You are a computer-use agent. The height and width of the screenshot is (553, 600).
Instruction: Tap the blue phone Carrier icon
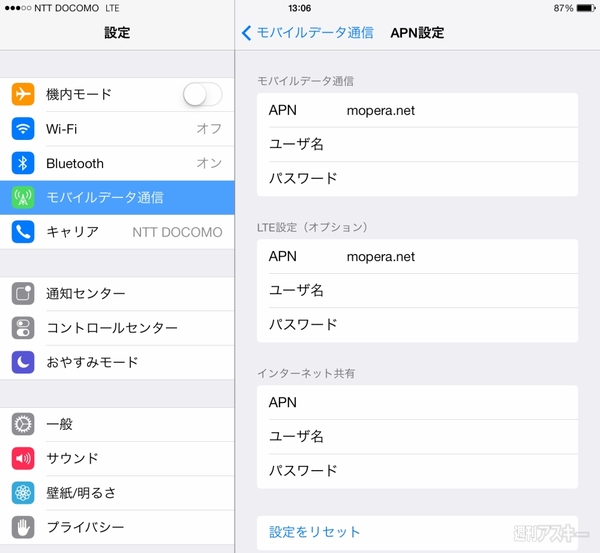(23, 232)
